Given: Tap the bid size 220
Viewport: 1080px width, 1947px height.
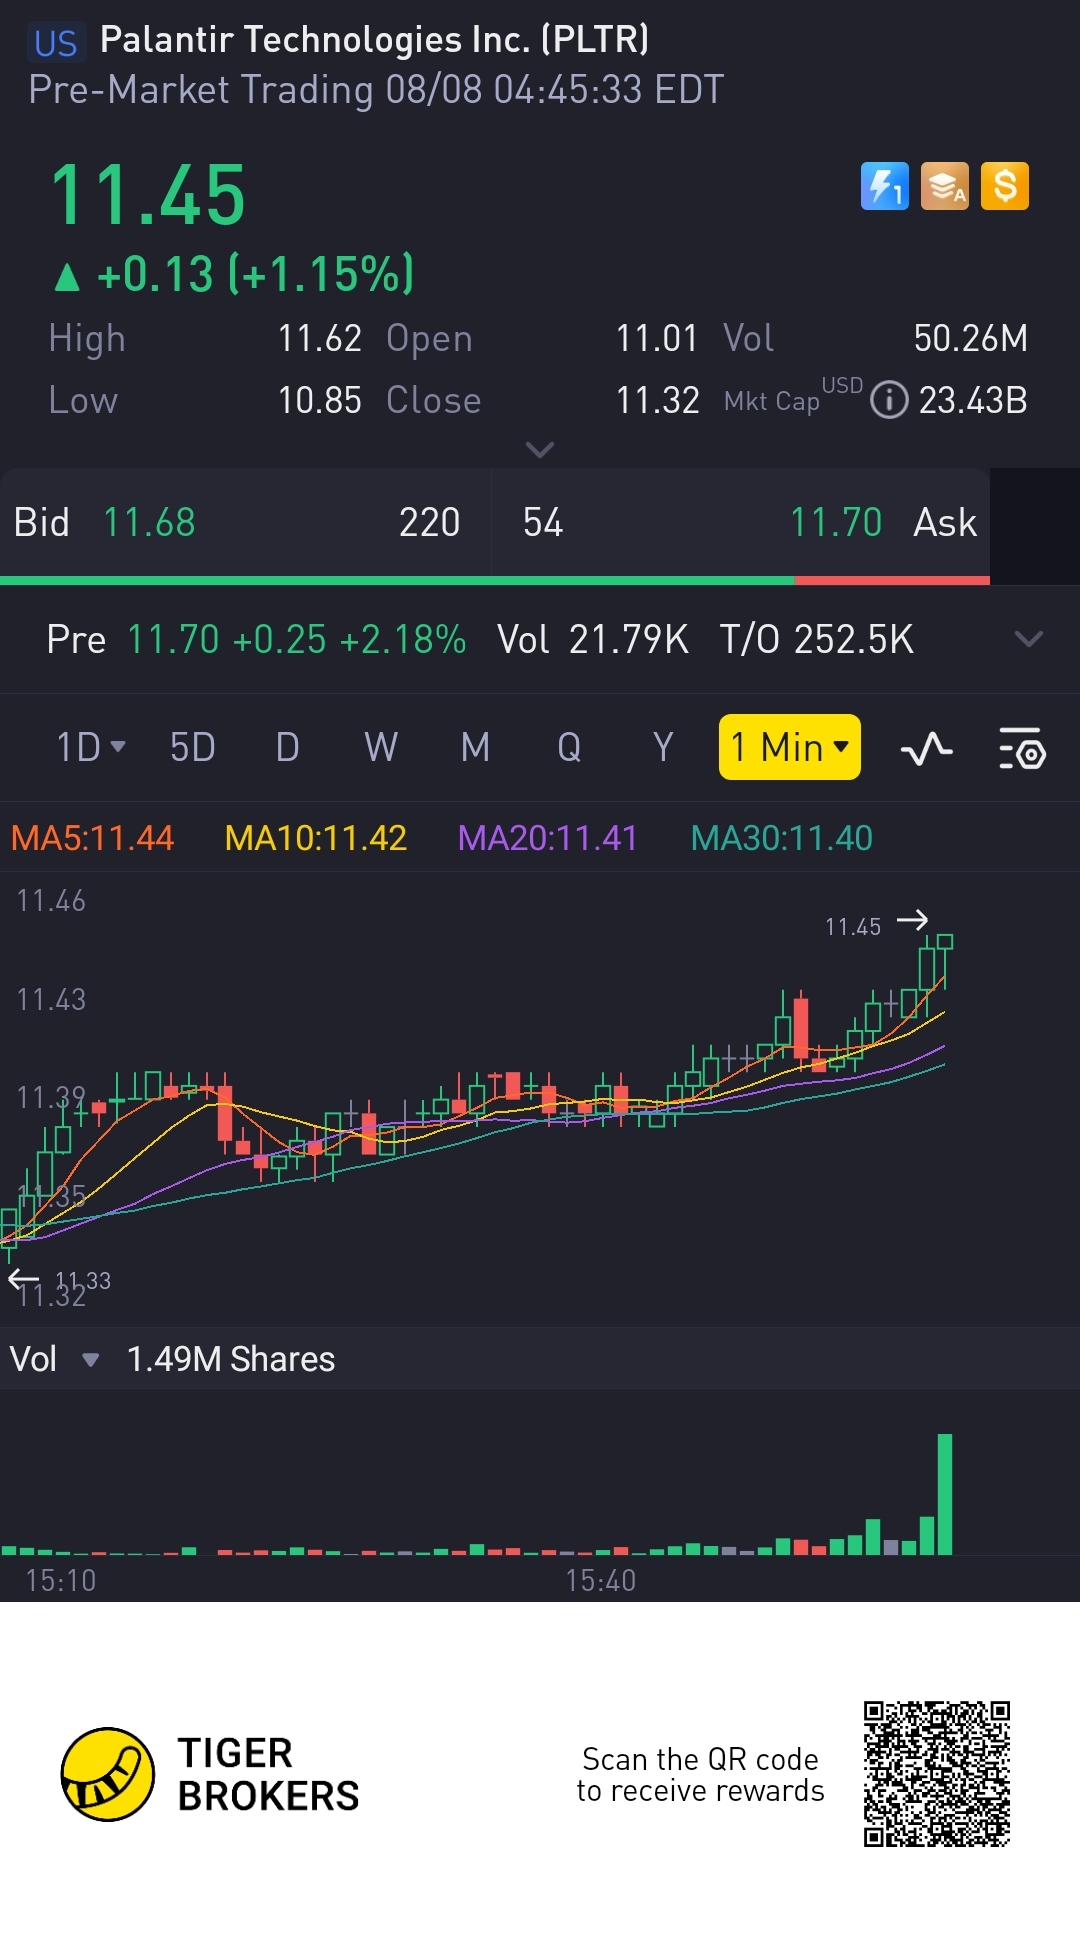Looking at the screenshot, I should pyautogui.click(x=430, y=522).
